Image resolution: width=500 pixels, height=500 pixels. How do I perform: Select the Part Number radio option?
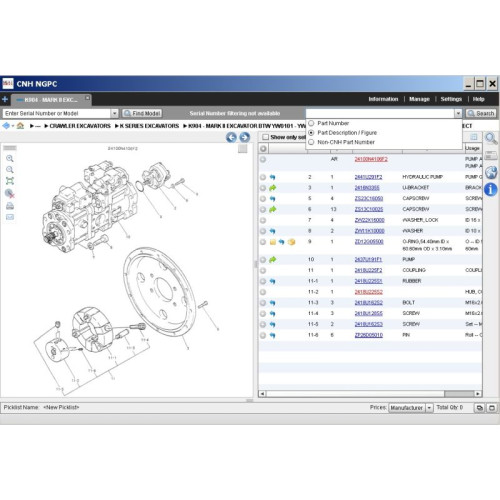(x=311, y=123)
